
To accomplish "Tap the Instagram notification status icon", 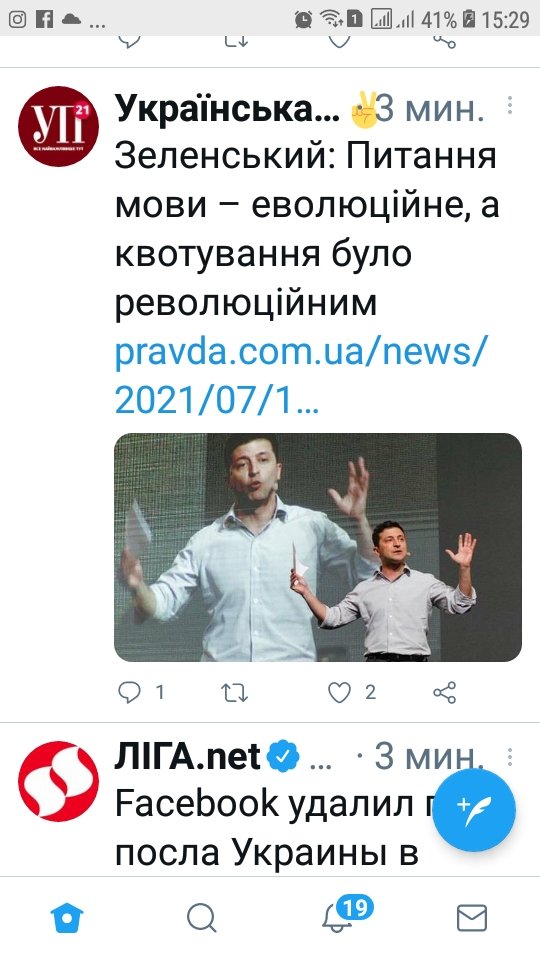I will 17,19.
